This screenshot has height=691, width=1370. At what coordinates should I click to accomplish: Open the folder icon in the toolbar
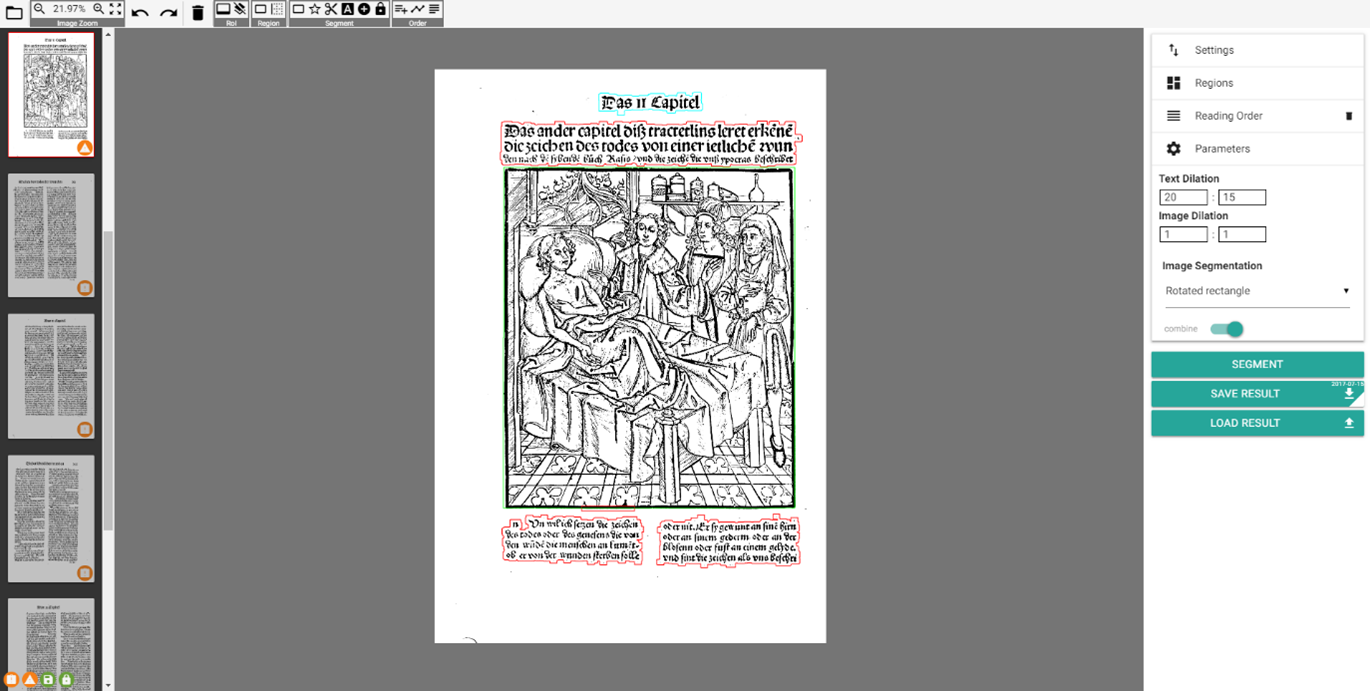(14, 13)
